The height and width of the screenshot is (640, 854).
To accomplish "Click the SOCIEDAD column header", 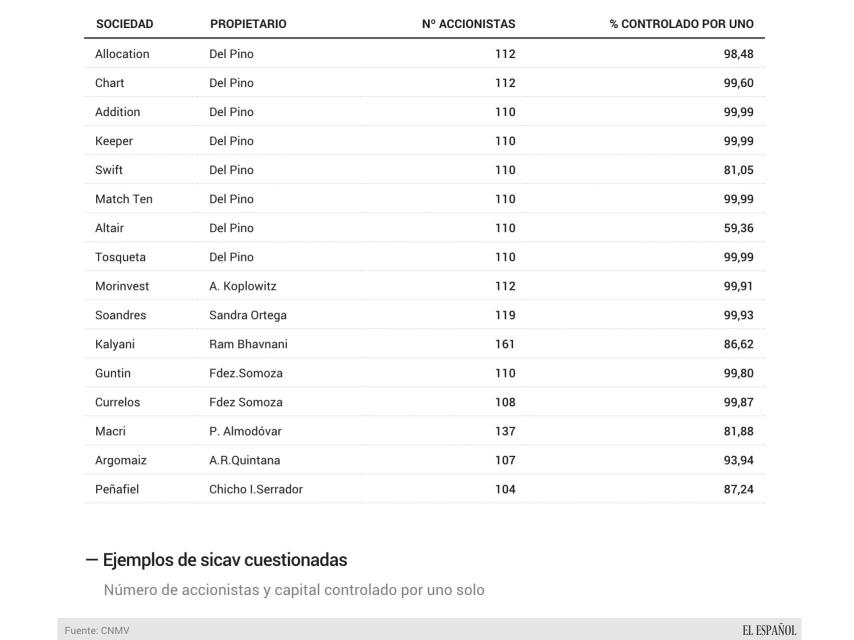I will [124, 24].
